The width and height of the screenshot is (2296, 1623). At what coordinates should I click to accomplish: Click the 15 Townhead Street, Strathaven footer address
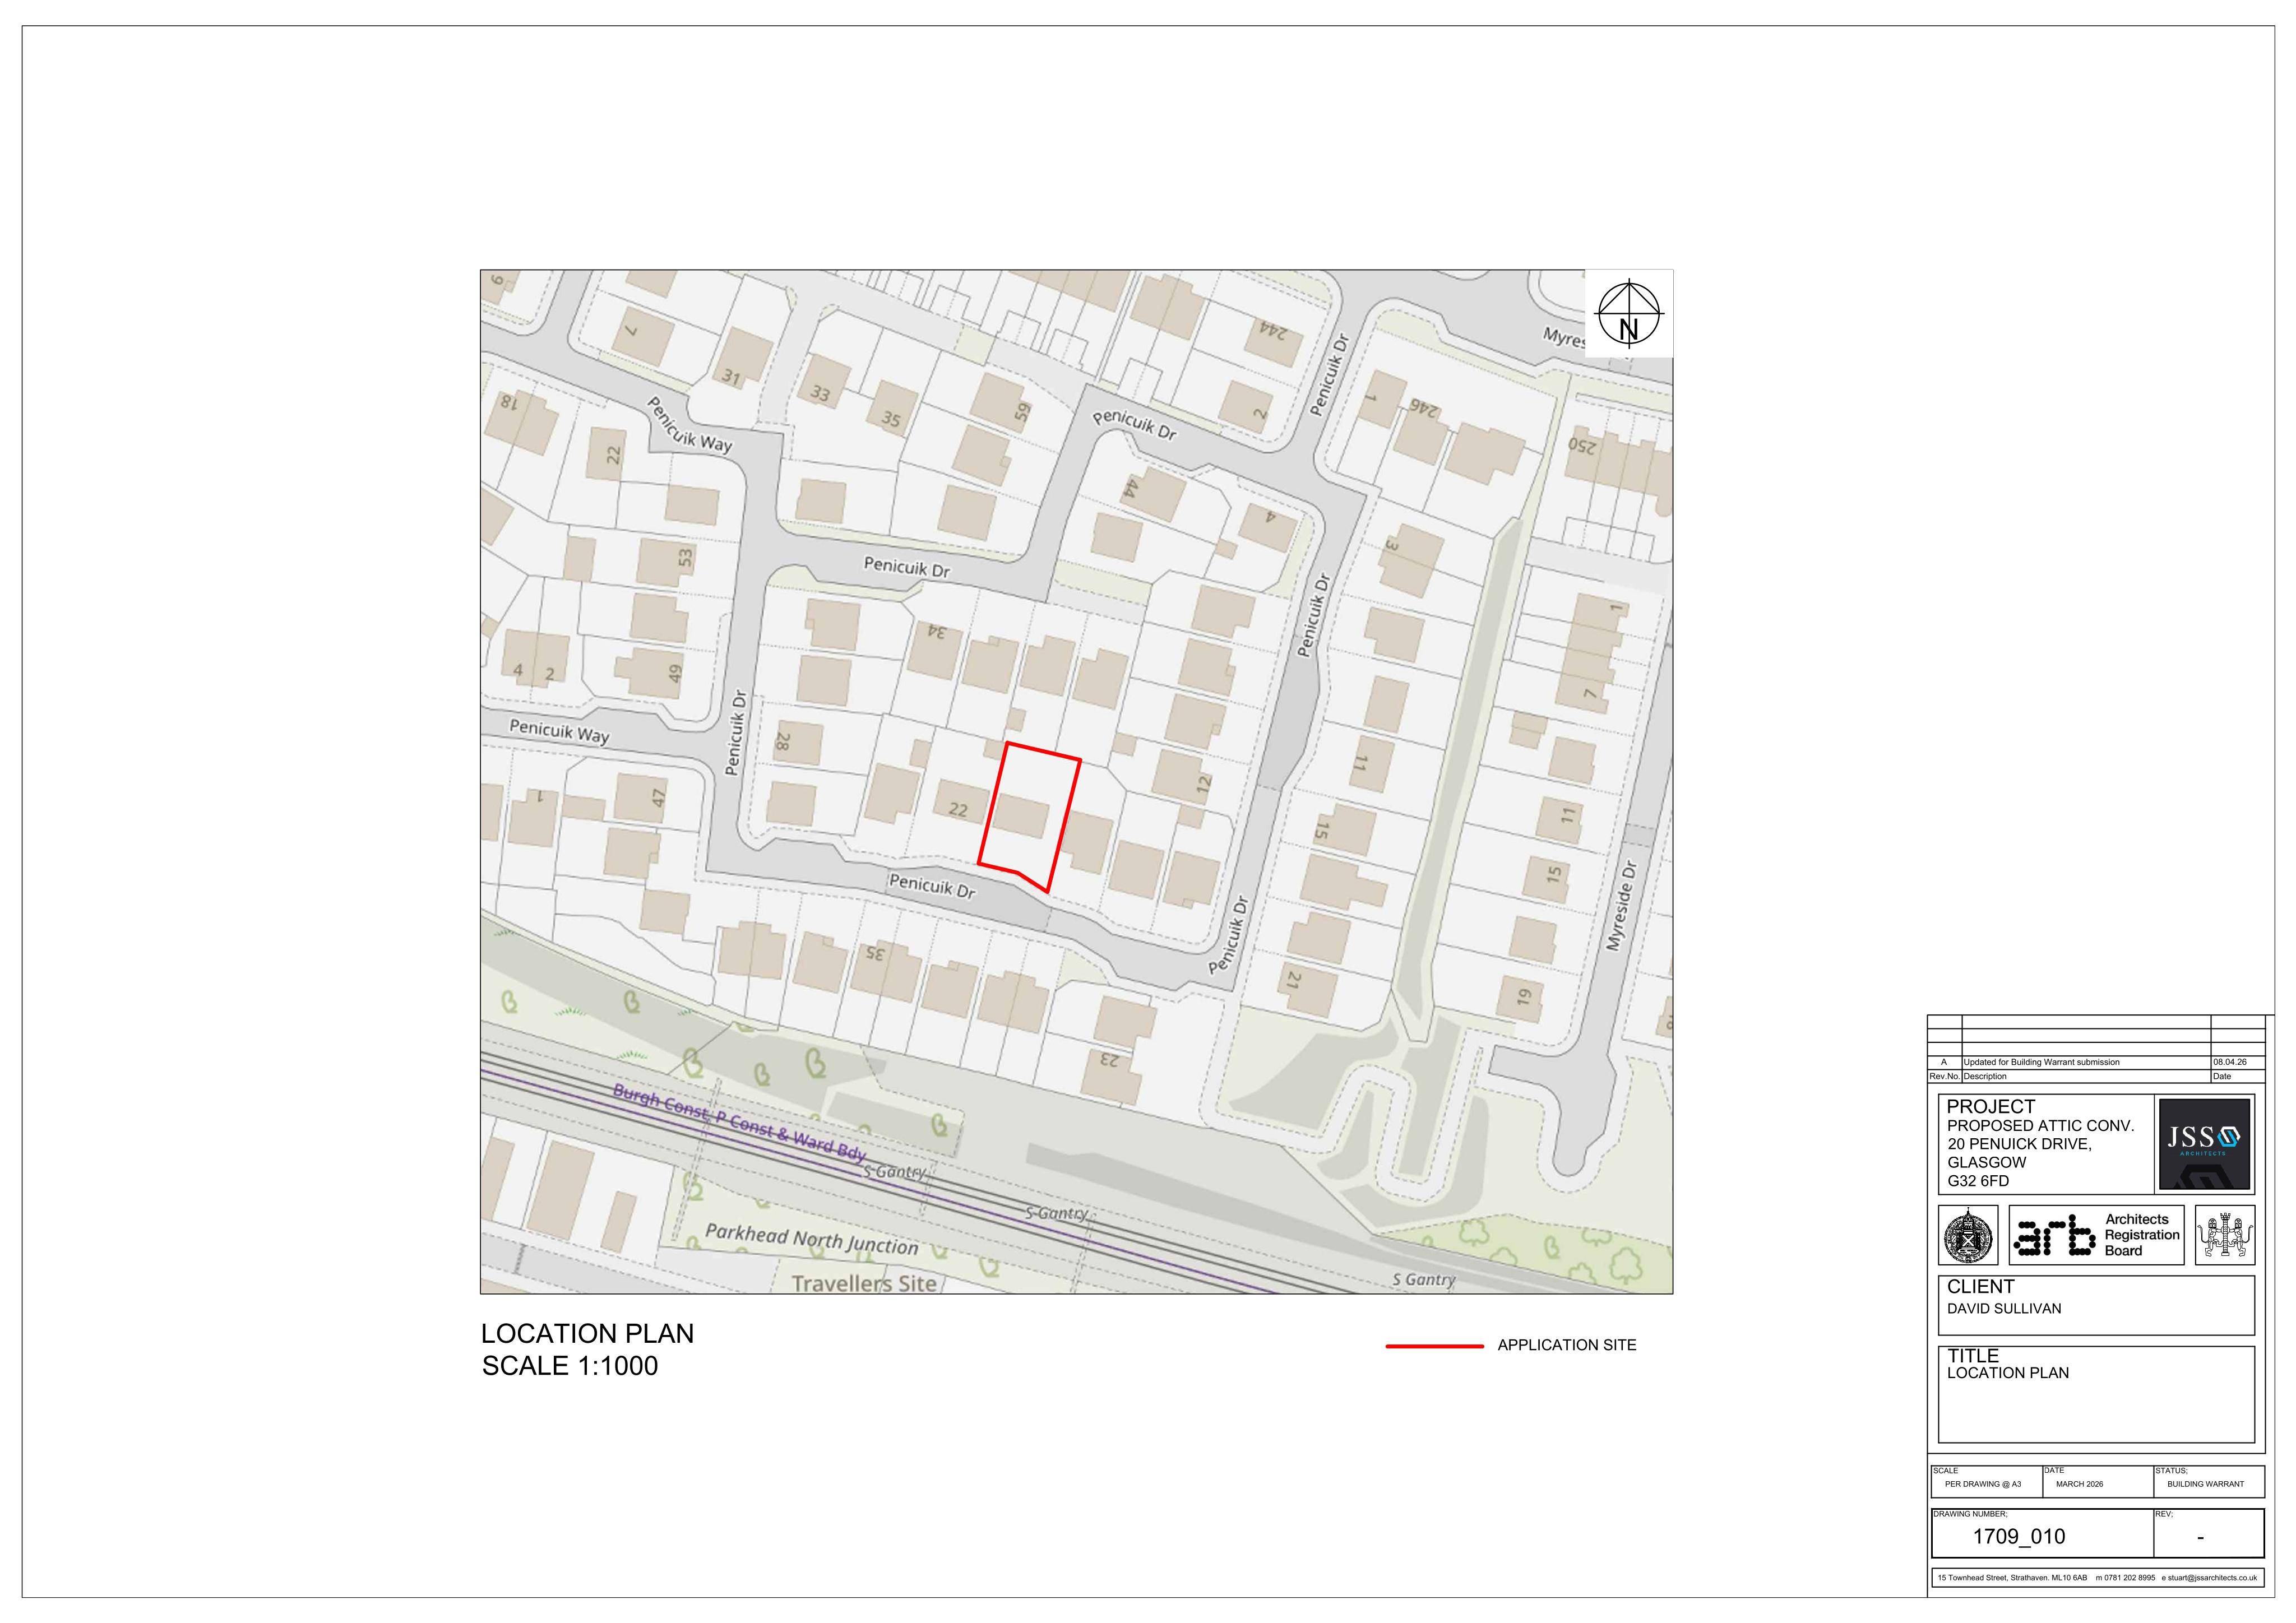[2012, 1578]
